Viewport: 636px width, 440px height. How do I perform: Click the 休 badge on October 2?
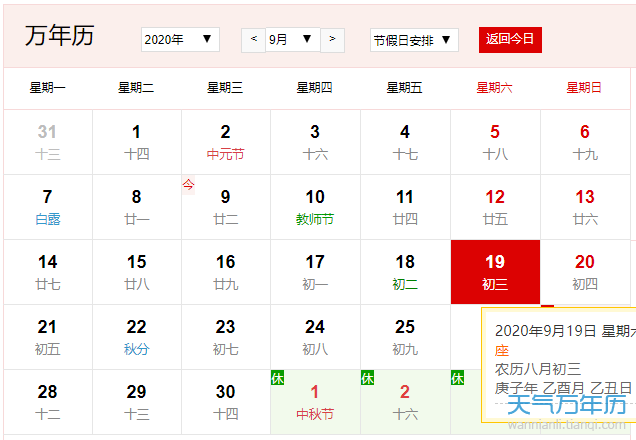(367, 378)
